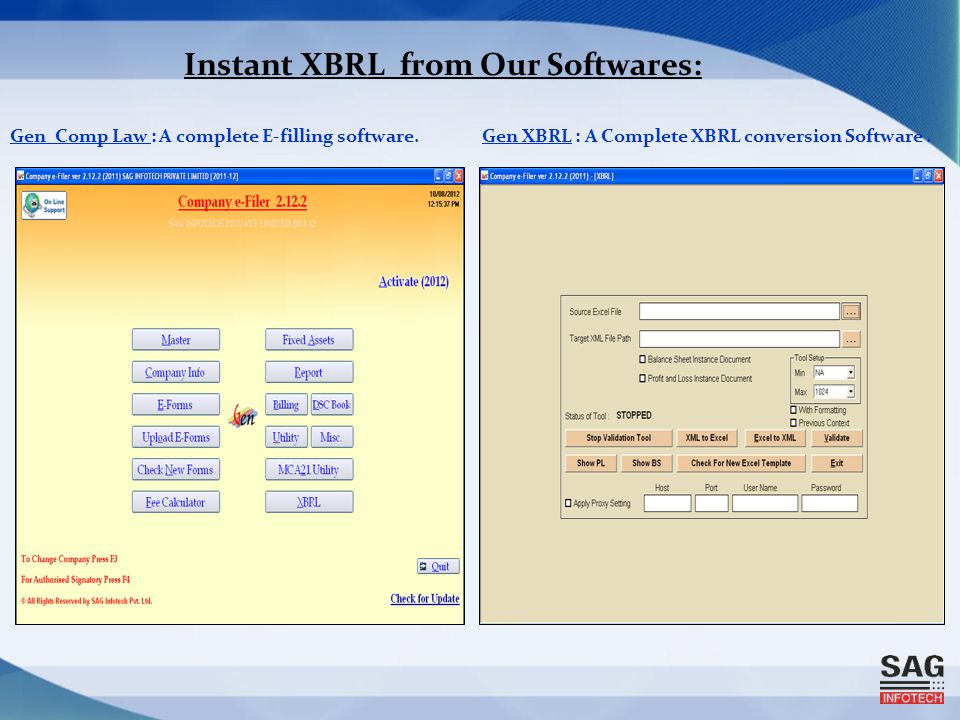Click the On Line Support icon

[x=44, y=205]
